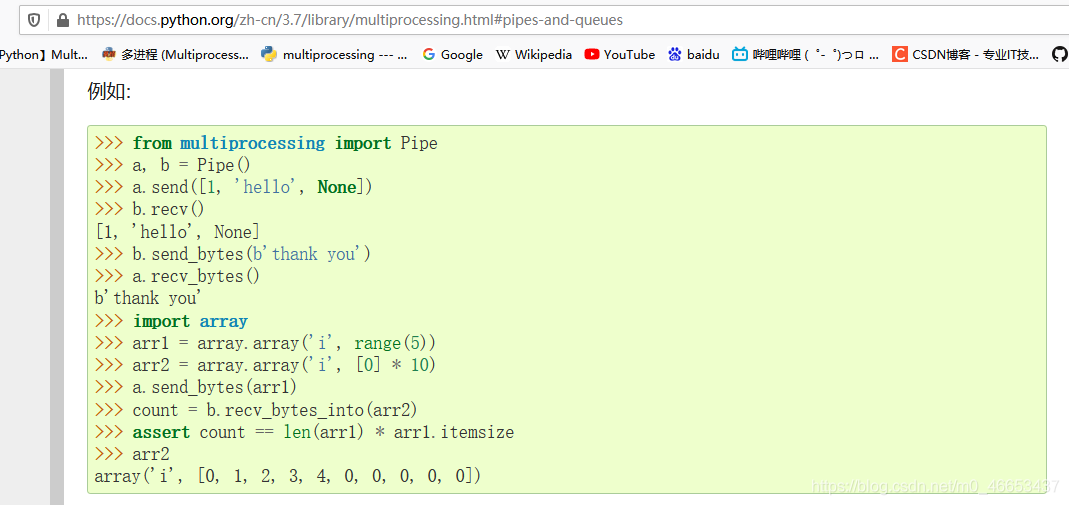Open the 多进程 (Multiprocess... bookmark
1069x505 pixels.
pyautogui.click(x=176, y=55)
